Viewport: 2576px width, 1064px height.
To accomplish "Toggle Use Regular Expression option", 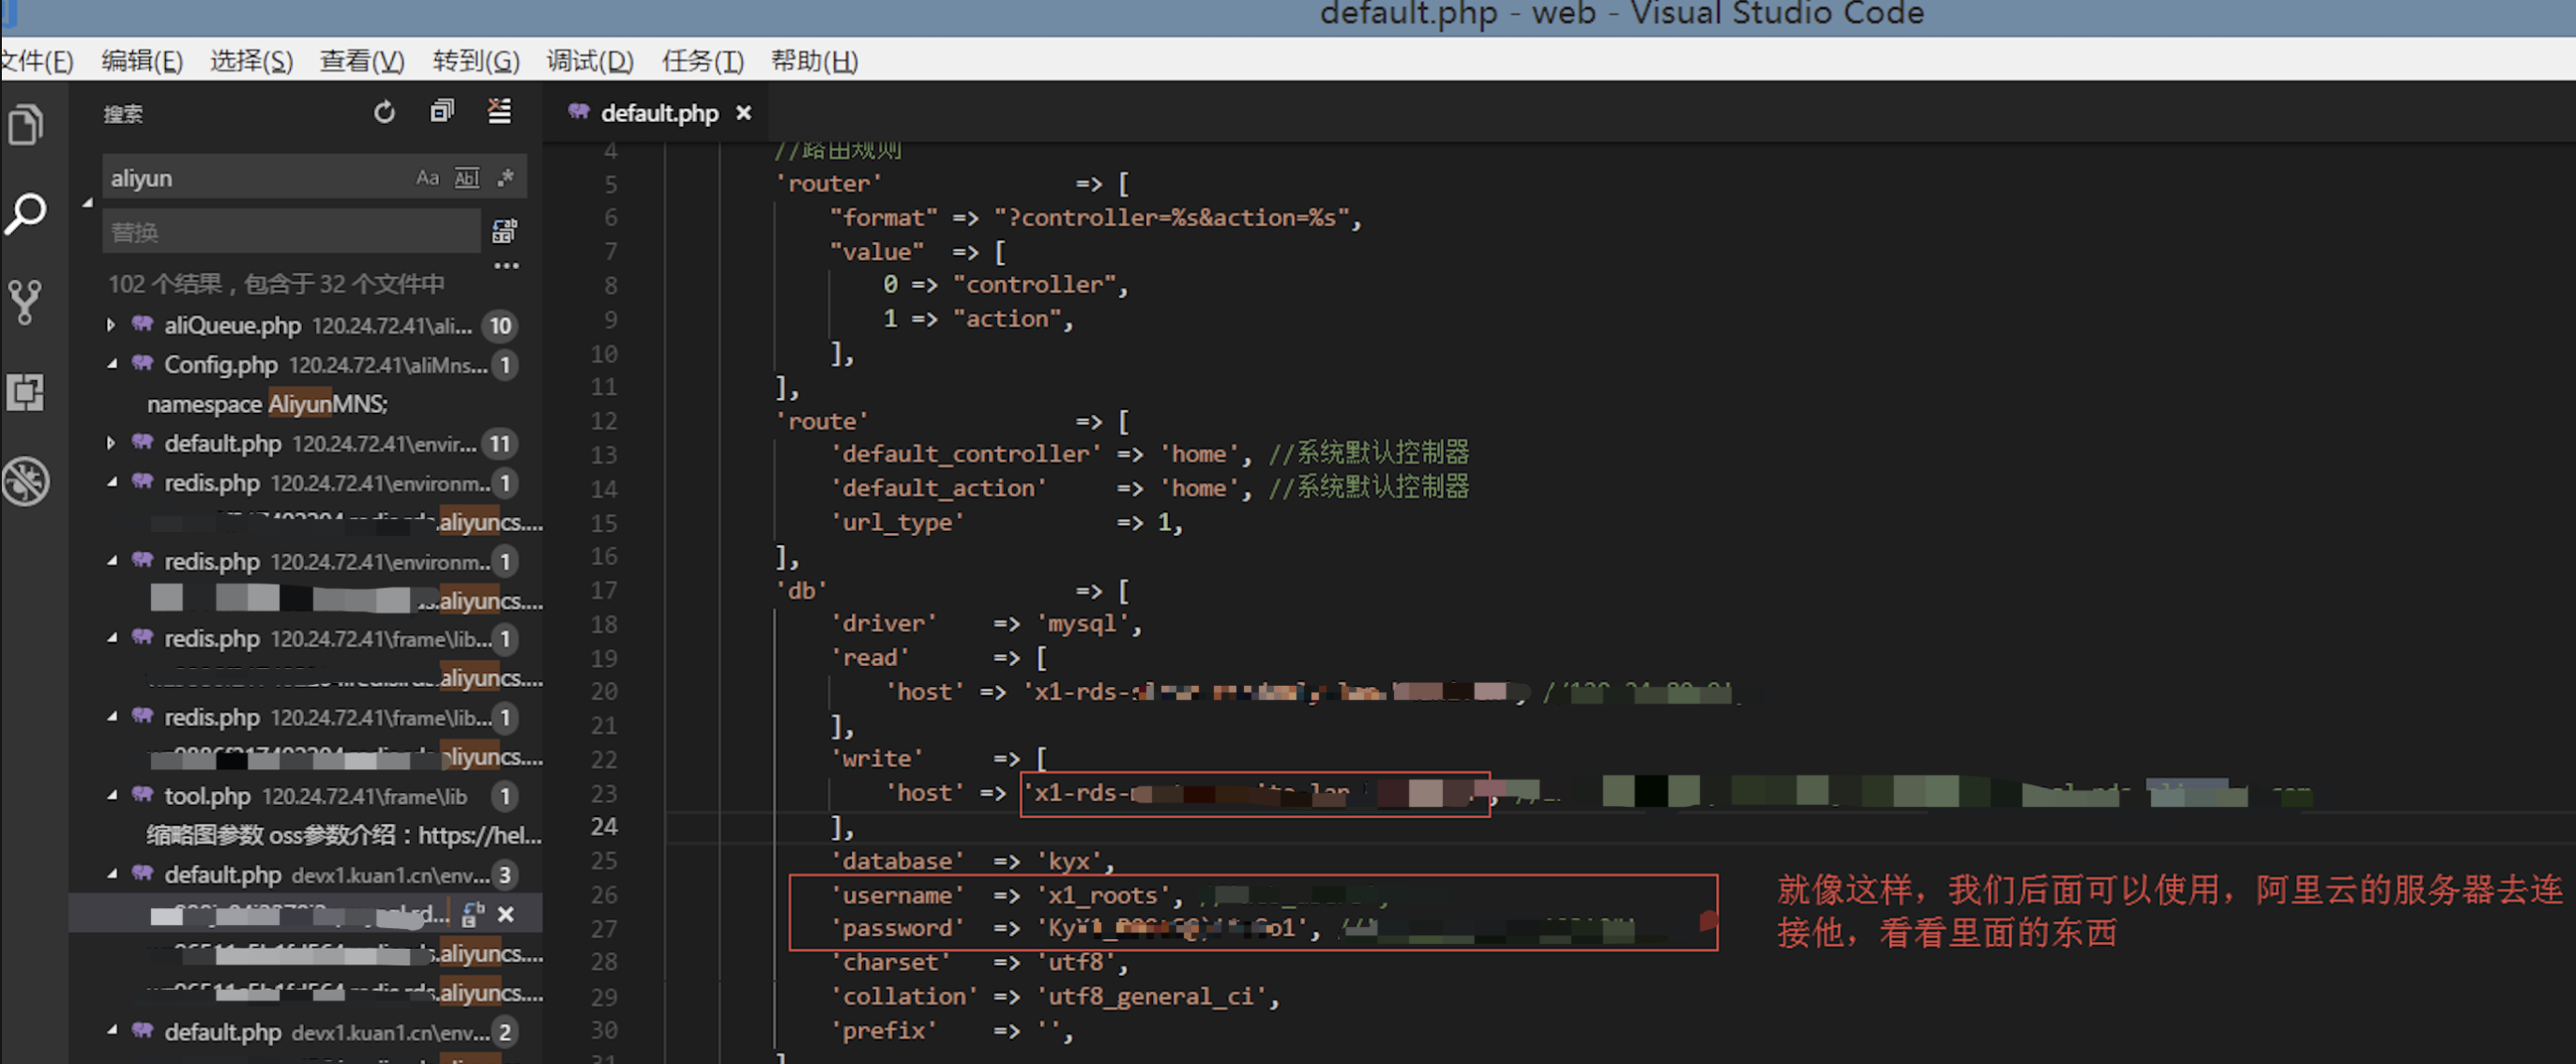I will tap(506, 178).
